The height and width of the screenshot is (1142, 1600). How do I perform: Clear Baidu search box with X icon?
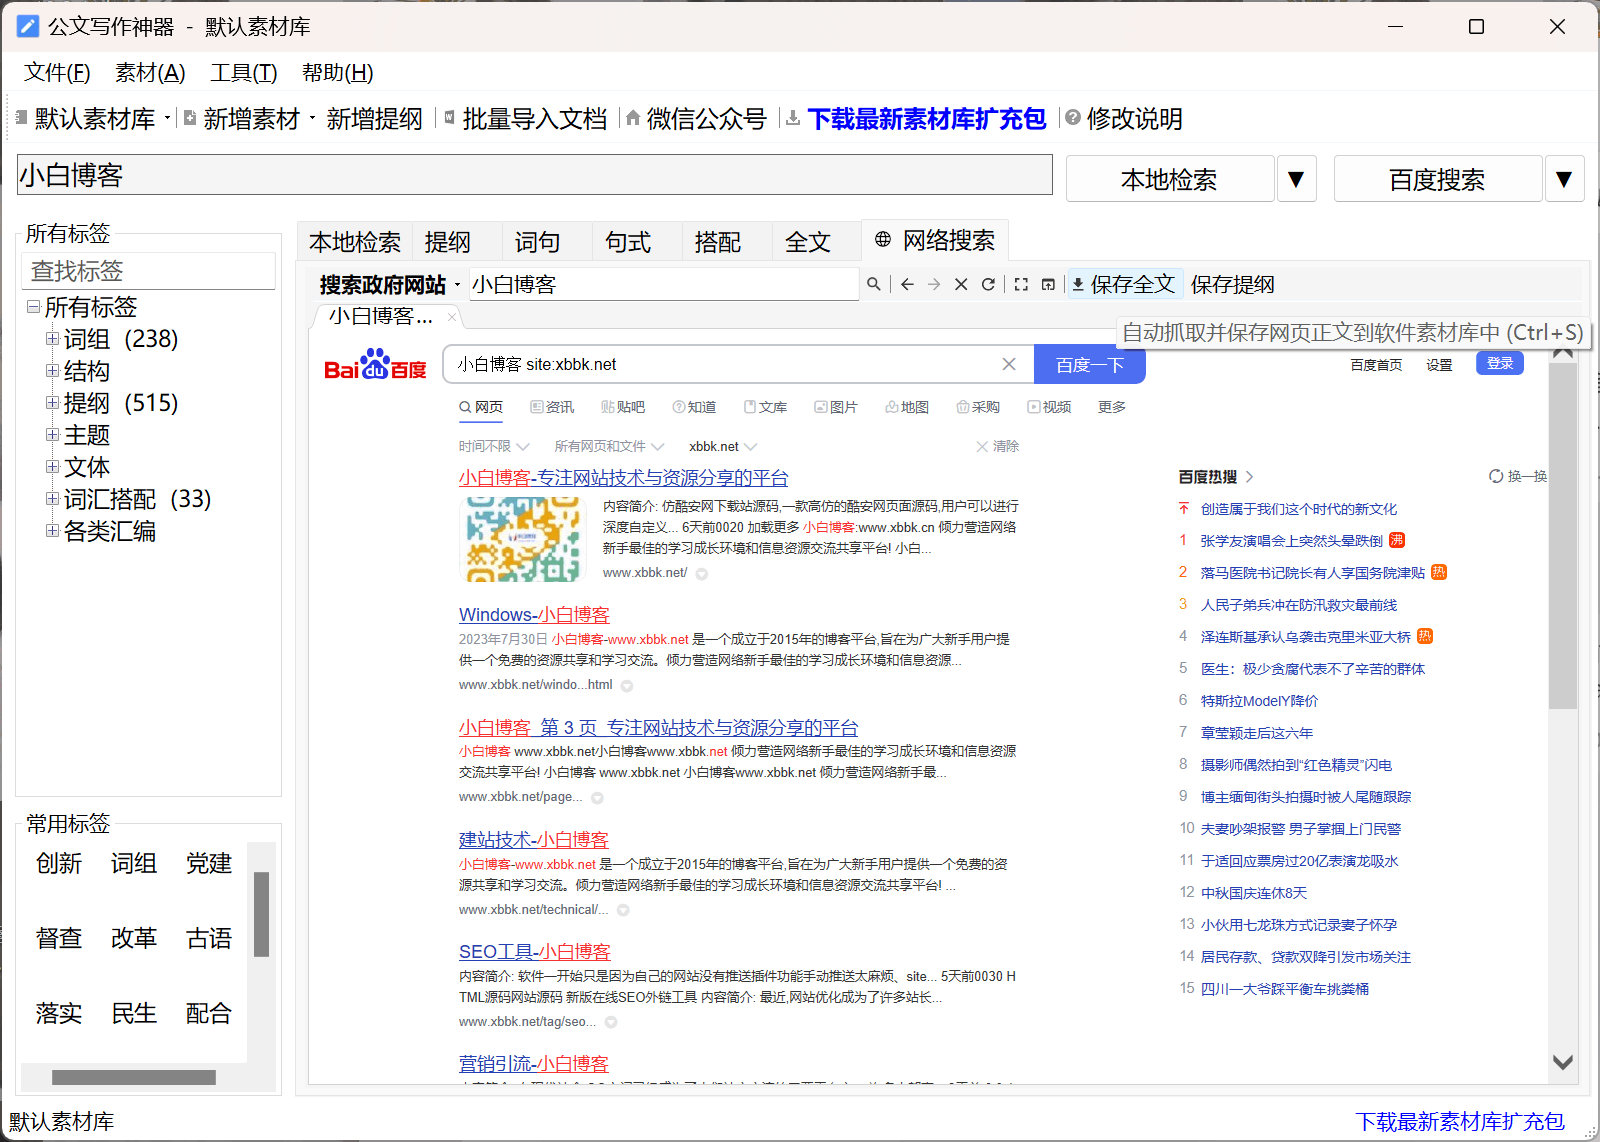(1009, 364)
